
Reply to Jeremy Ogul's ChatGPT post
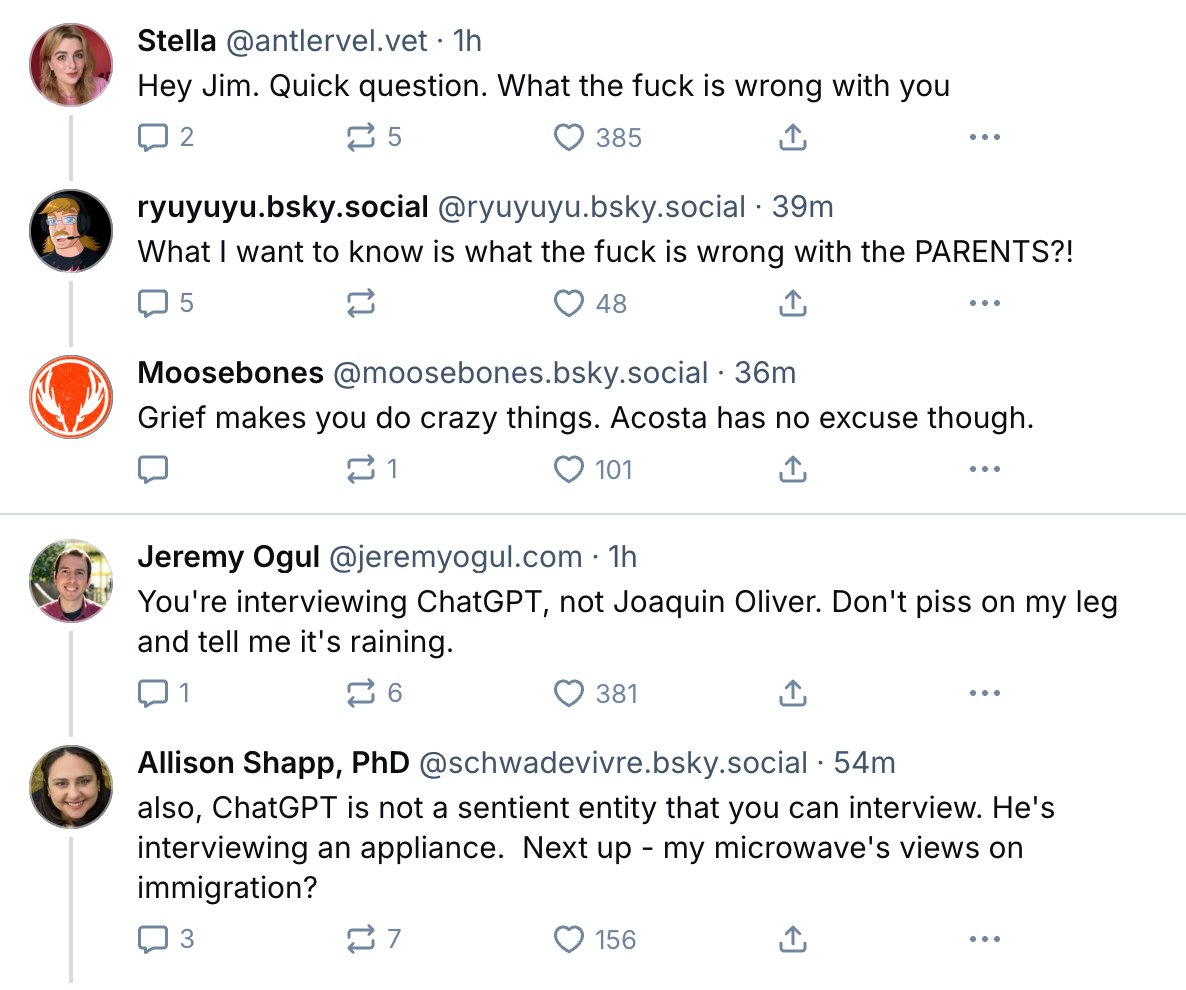[152, 692]
